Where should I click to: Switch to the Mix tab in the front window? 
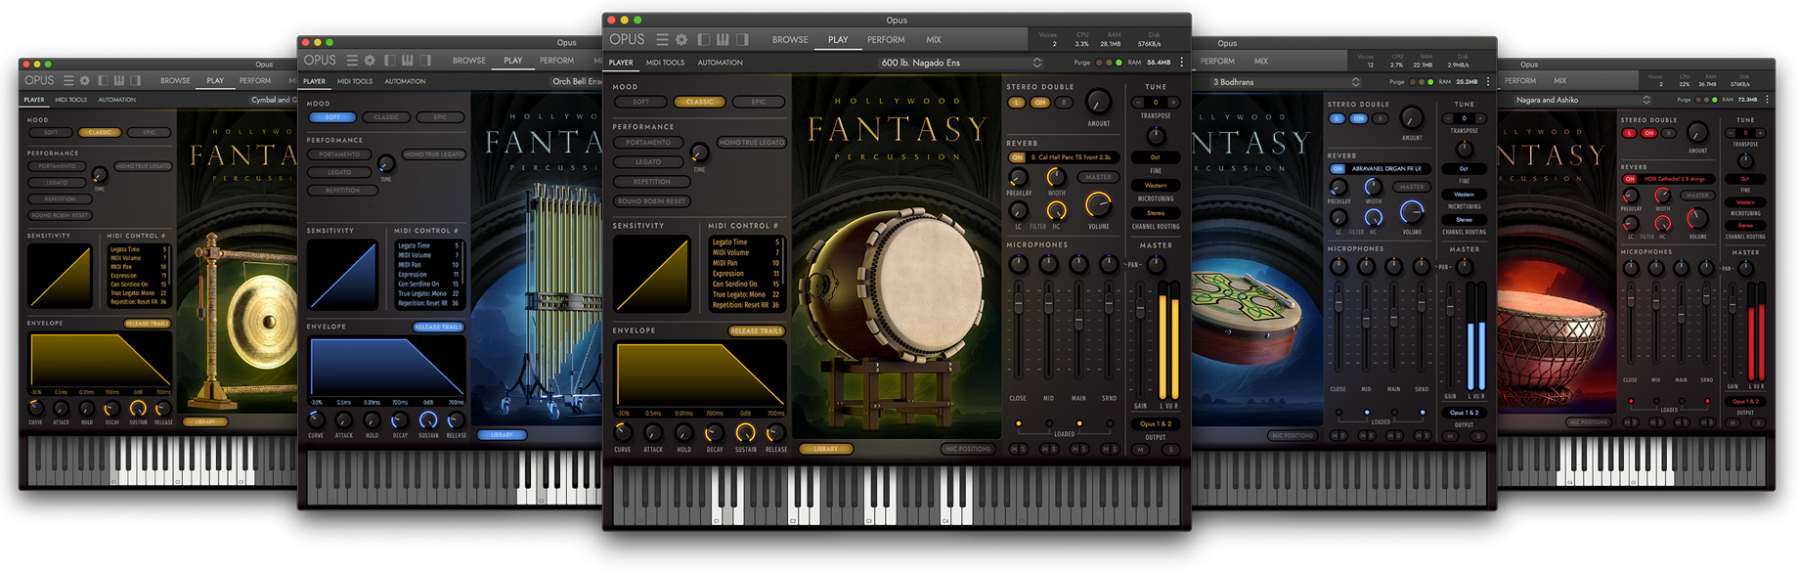point(934,40)
